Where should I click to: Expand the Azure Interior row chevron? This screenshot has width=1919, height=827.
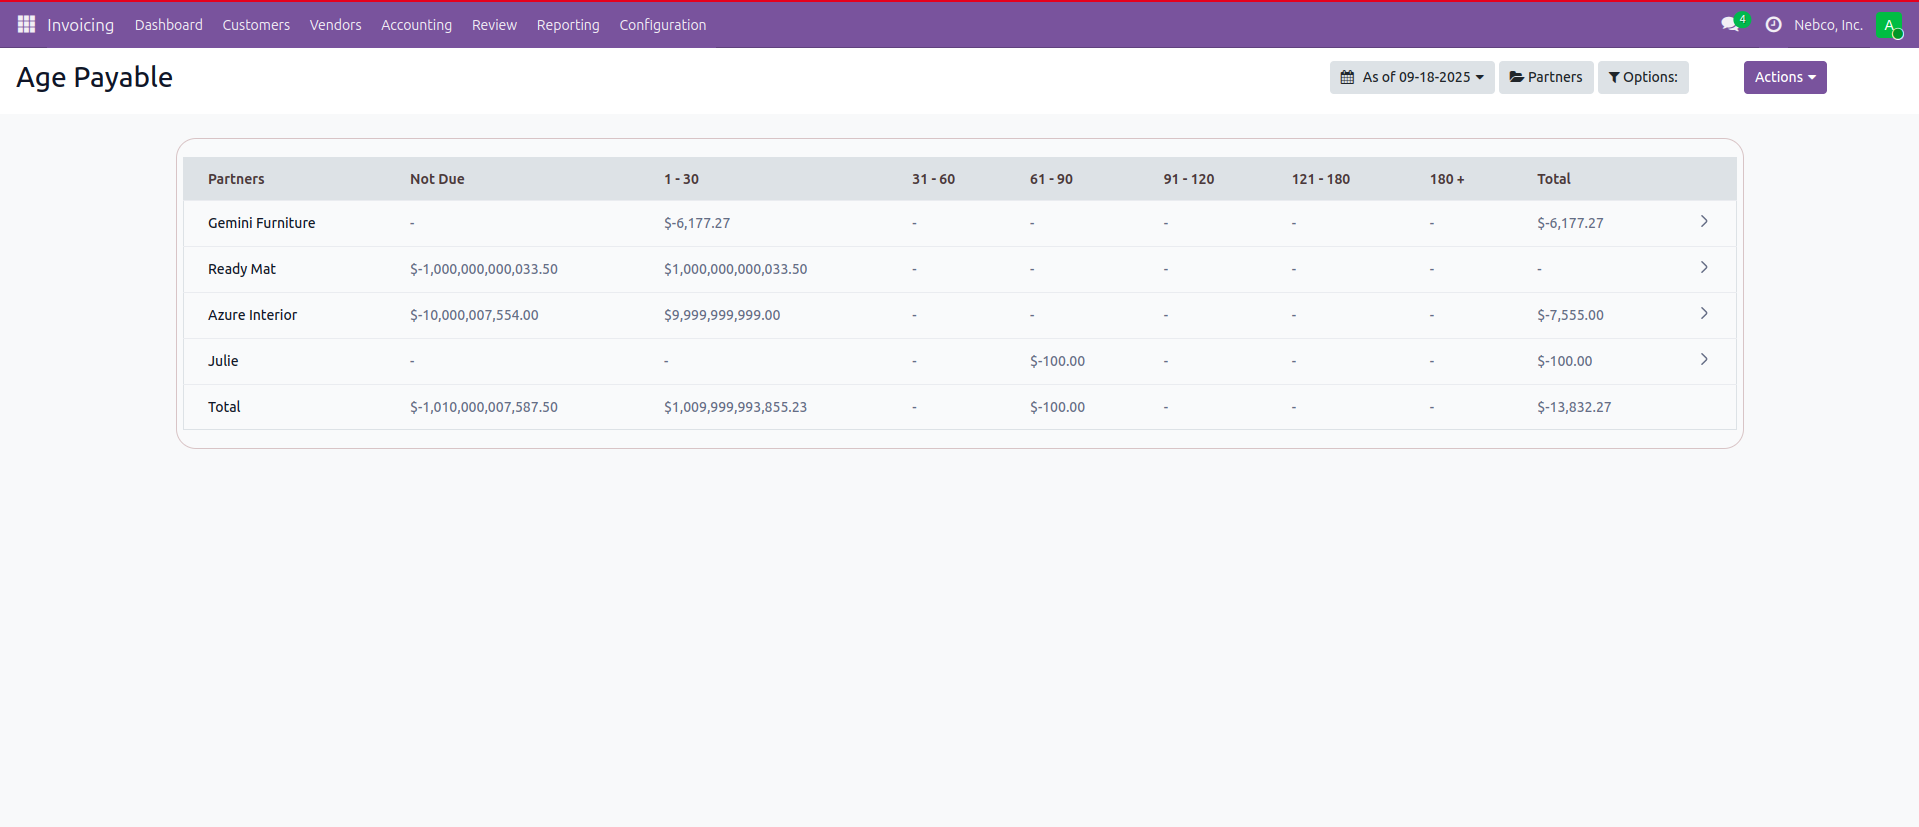[x=1704, y=314]
